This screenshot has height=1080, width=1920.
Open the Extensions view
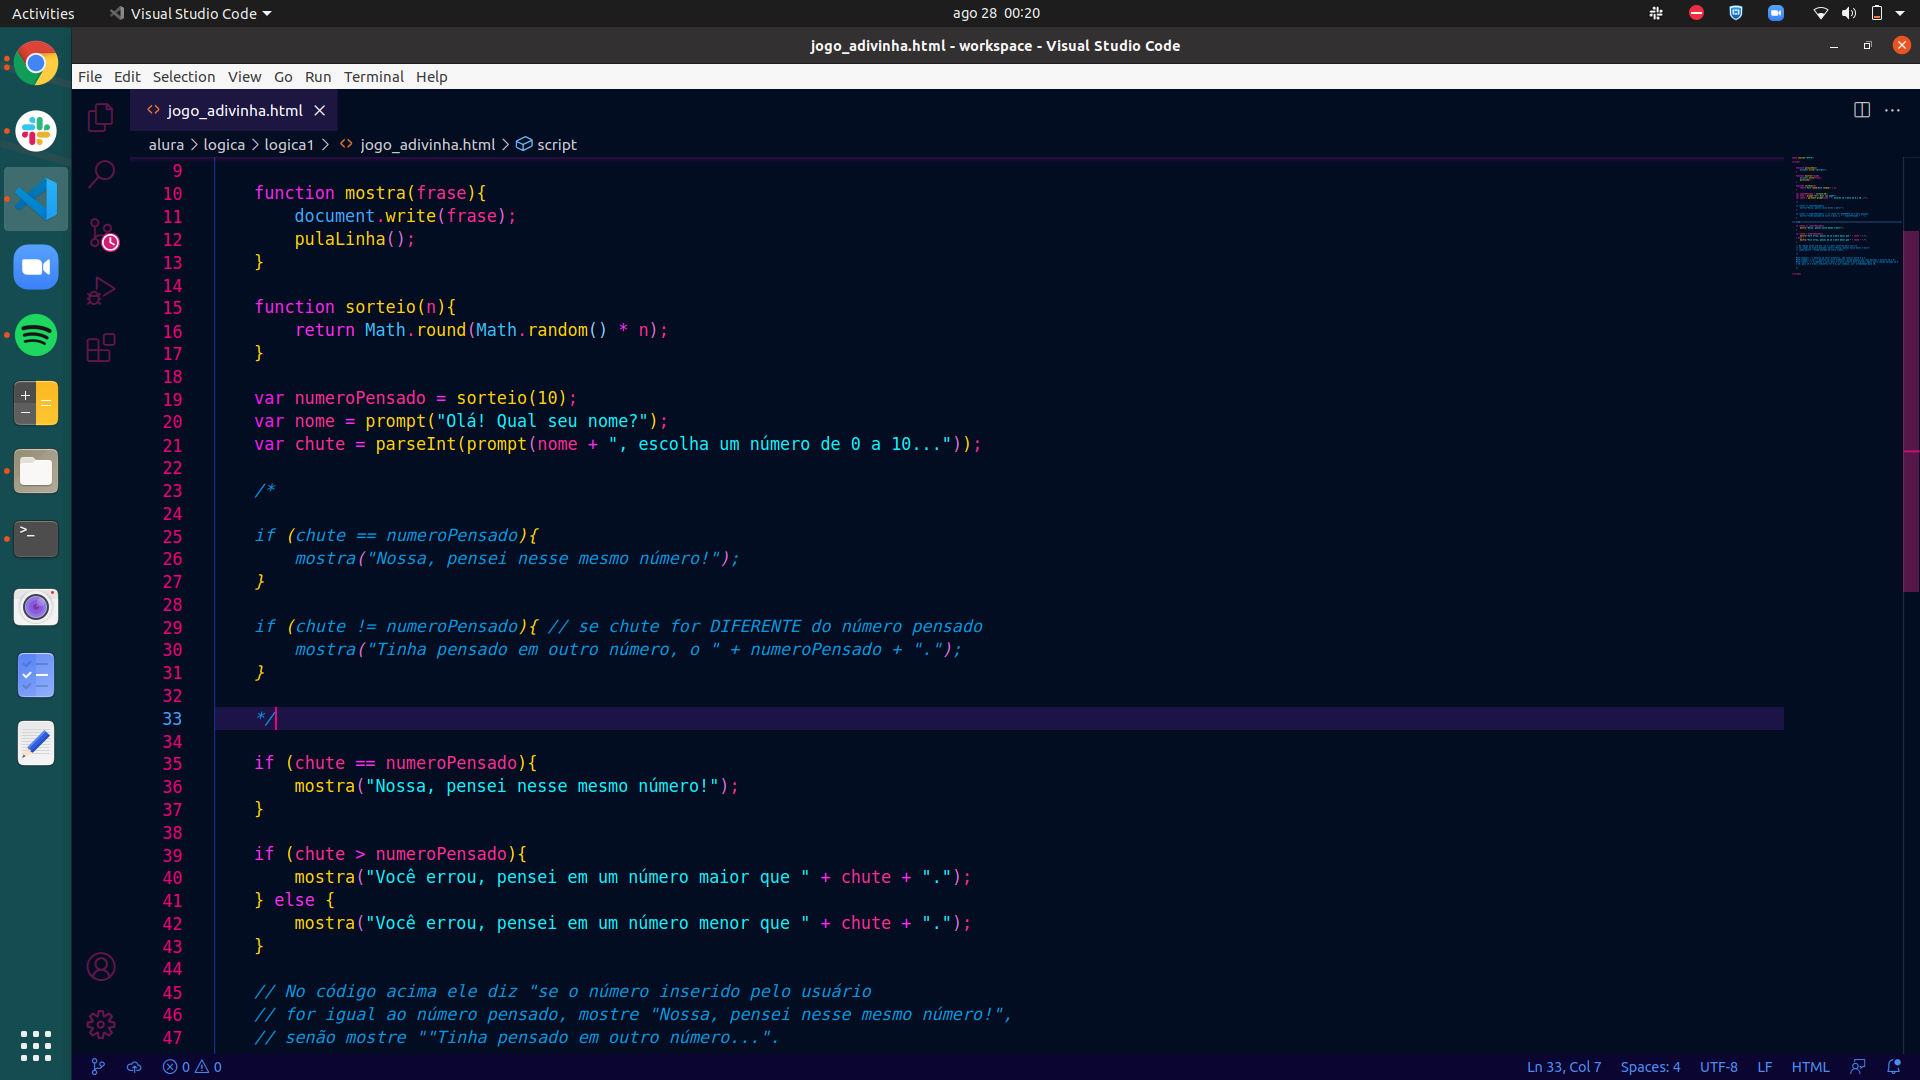point(101,348)
